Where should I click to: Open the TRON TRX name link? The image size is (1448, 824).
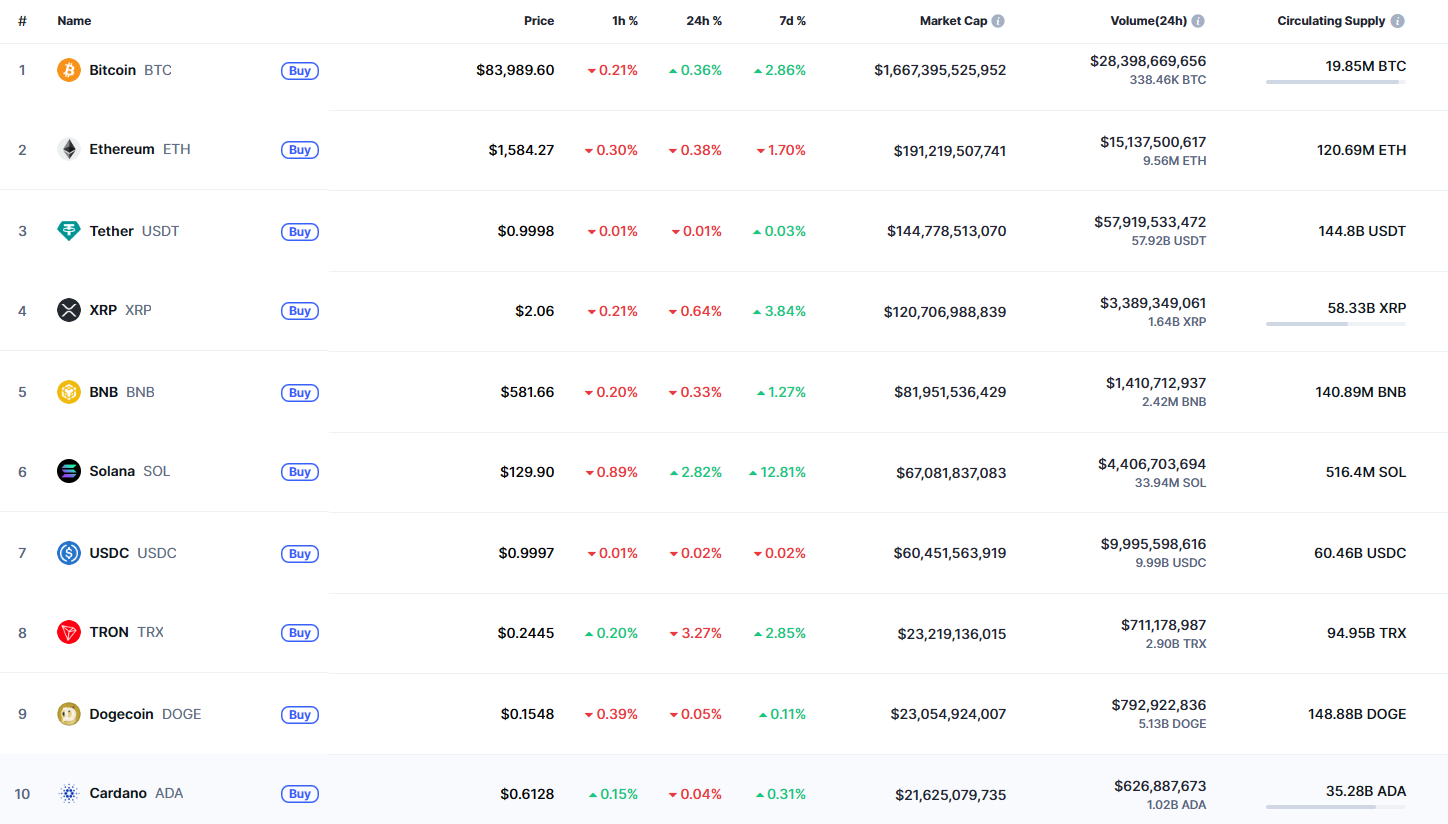[126, 632]
